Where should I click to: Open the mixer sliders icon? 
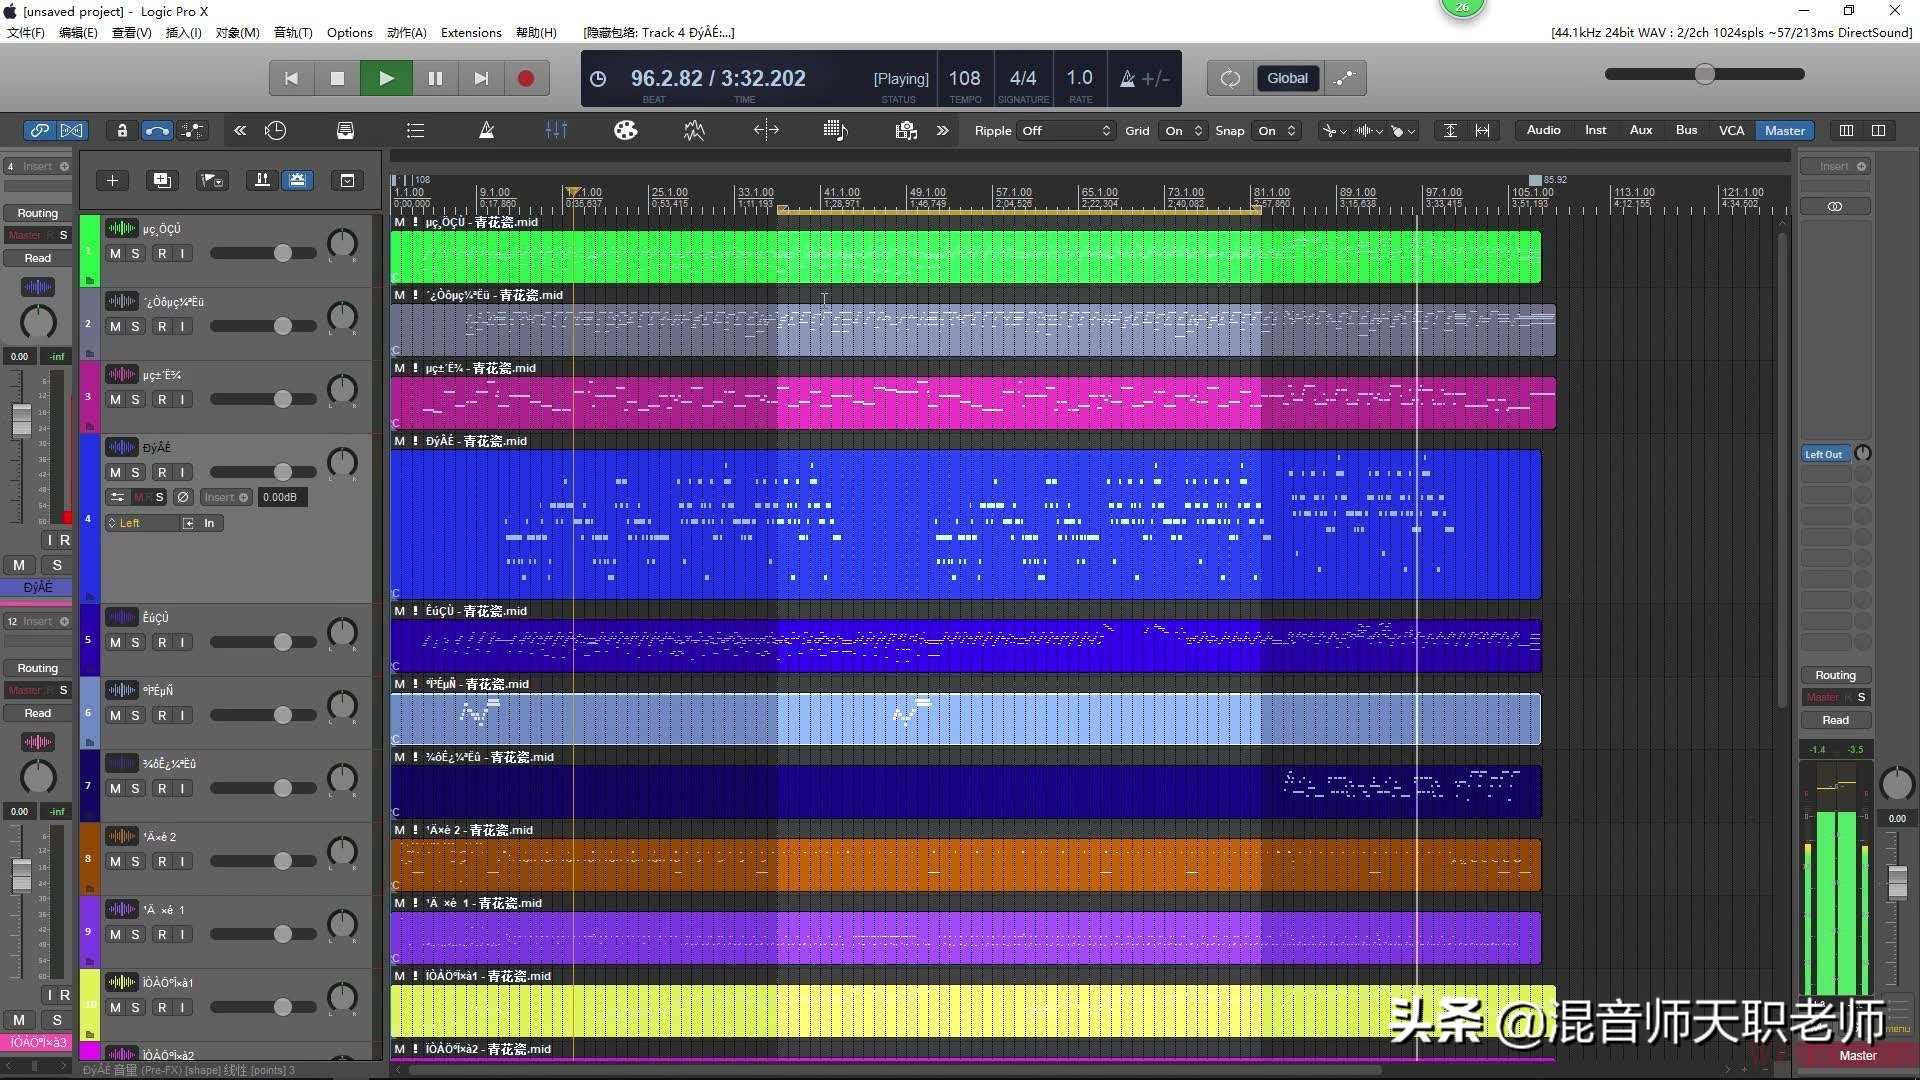556,130
